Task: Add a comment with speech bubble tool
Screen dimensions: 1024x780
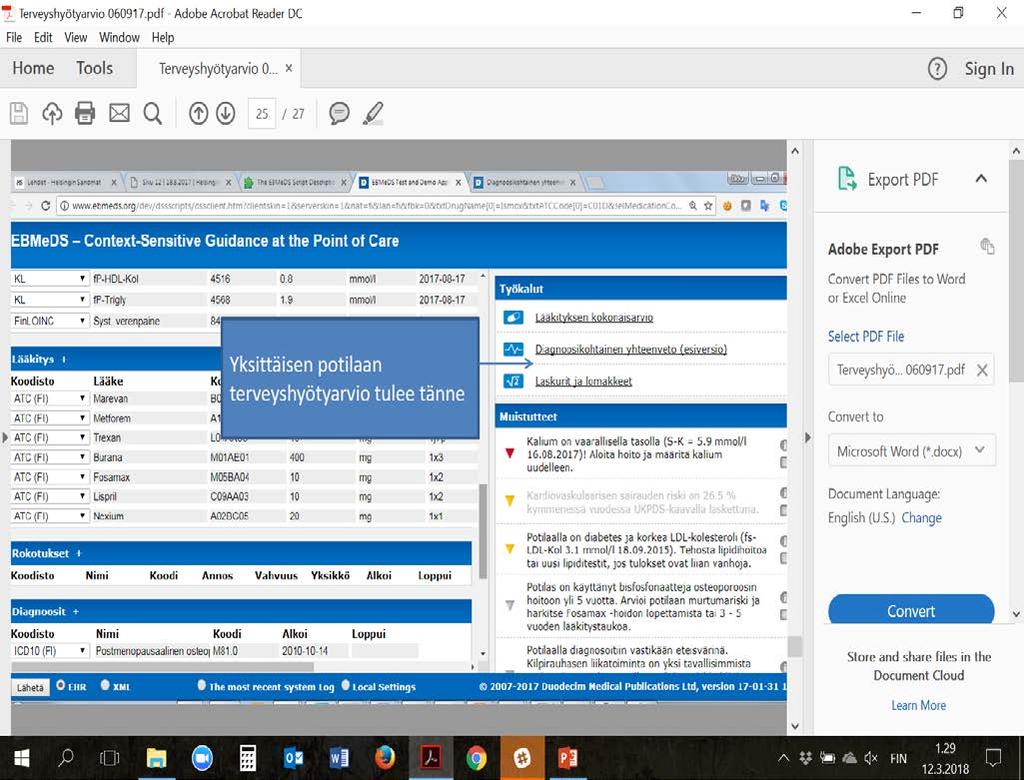Action: click(x=339, y=114)
